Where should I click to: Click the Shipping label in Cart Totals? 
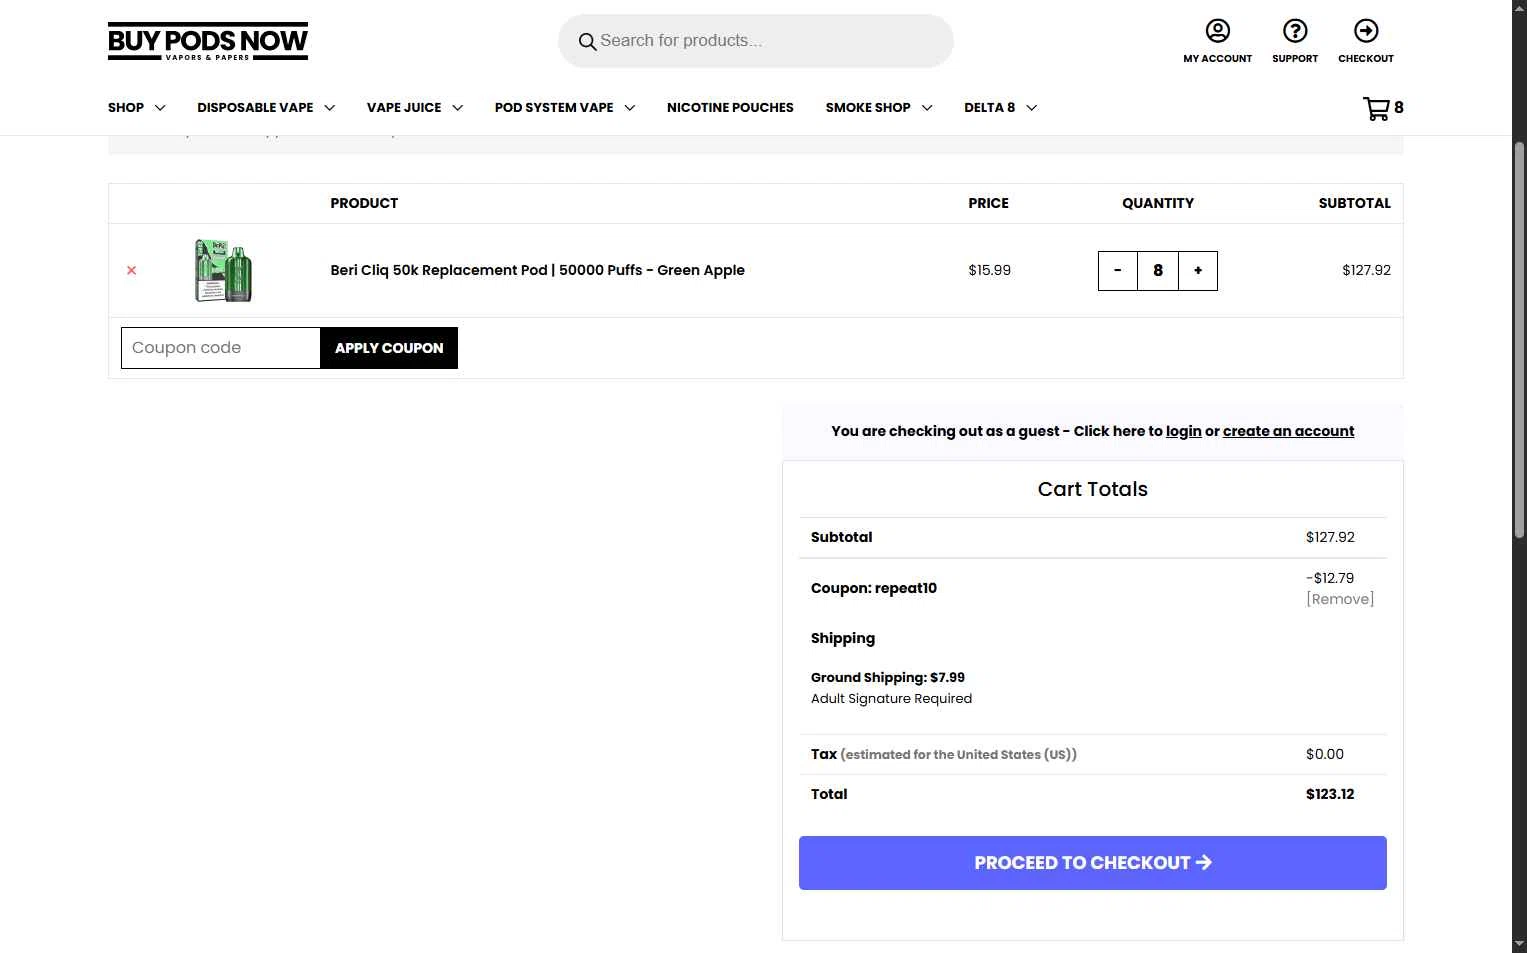click(x=843, y=638)
